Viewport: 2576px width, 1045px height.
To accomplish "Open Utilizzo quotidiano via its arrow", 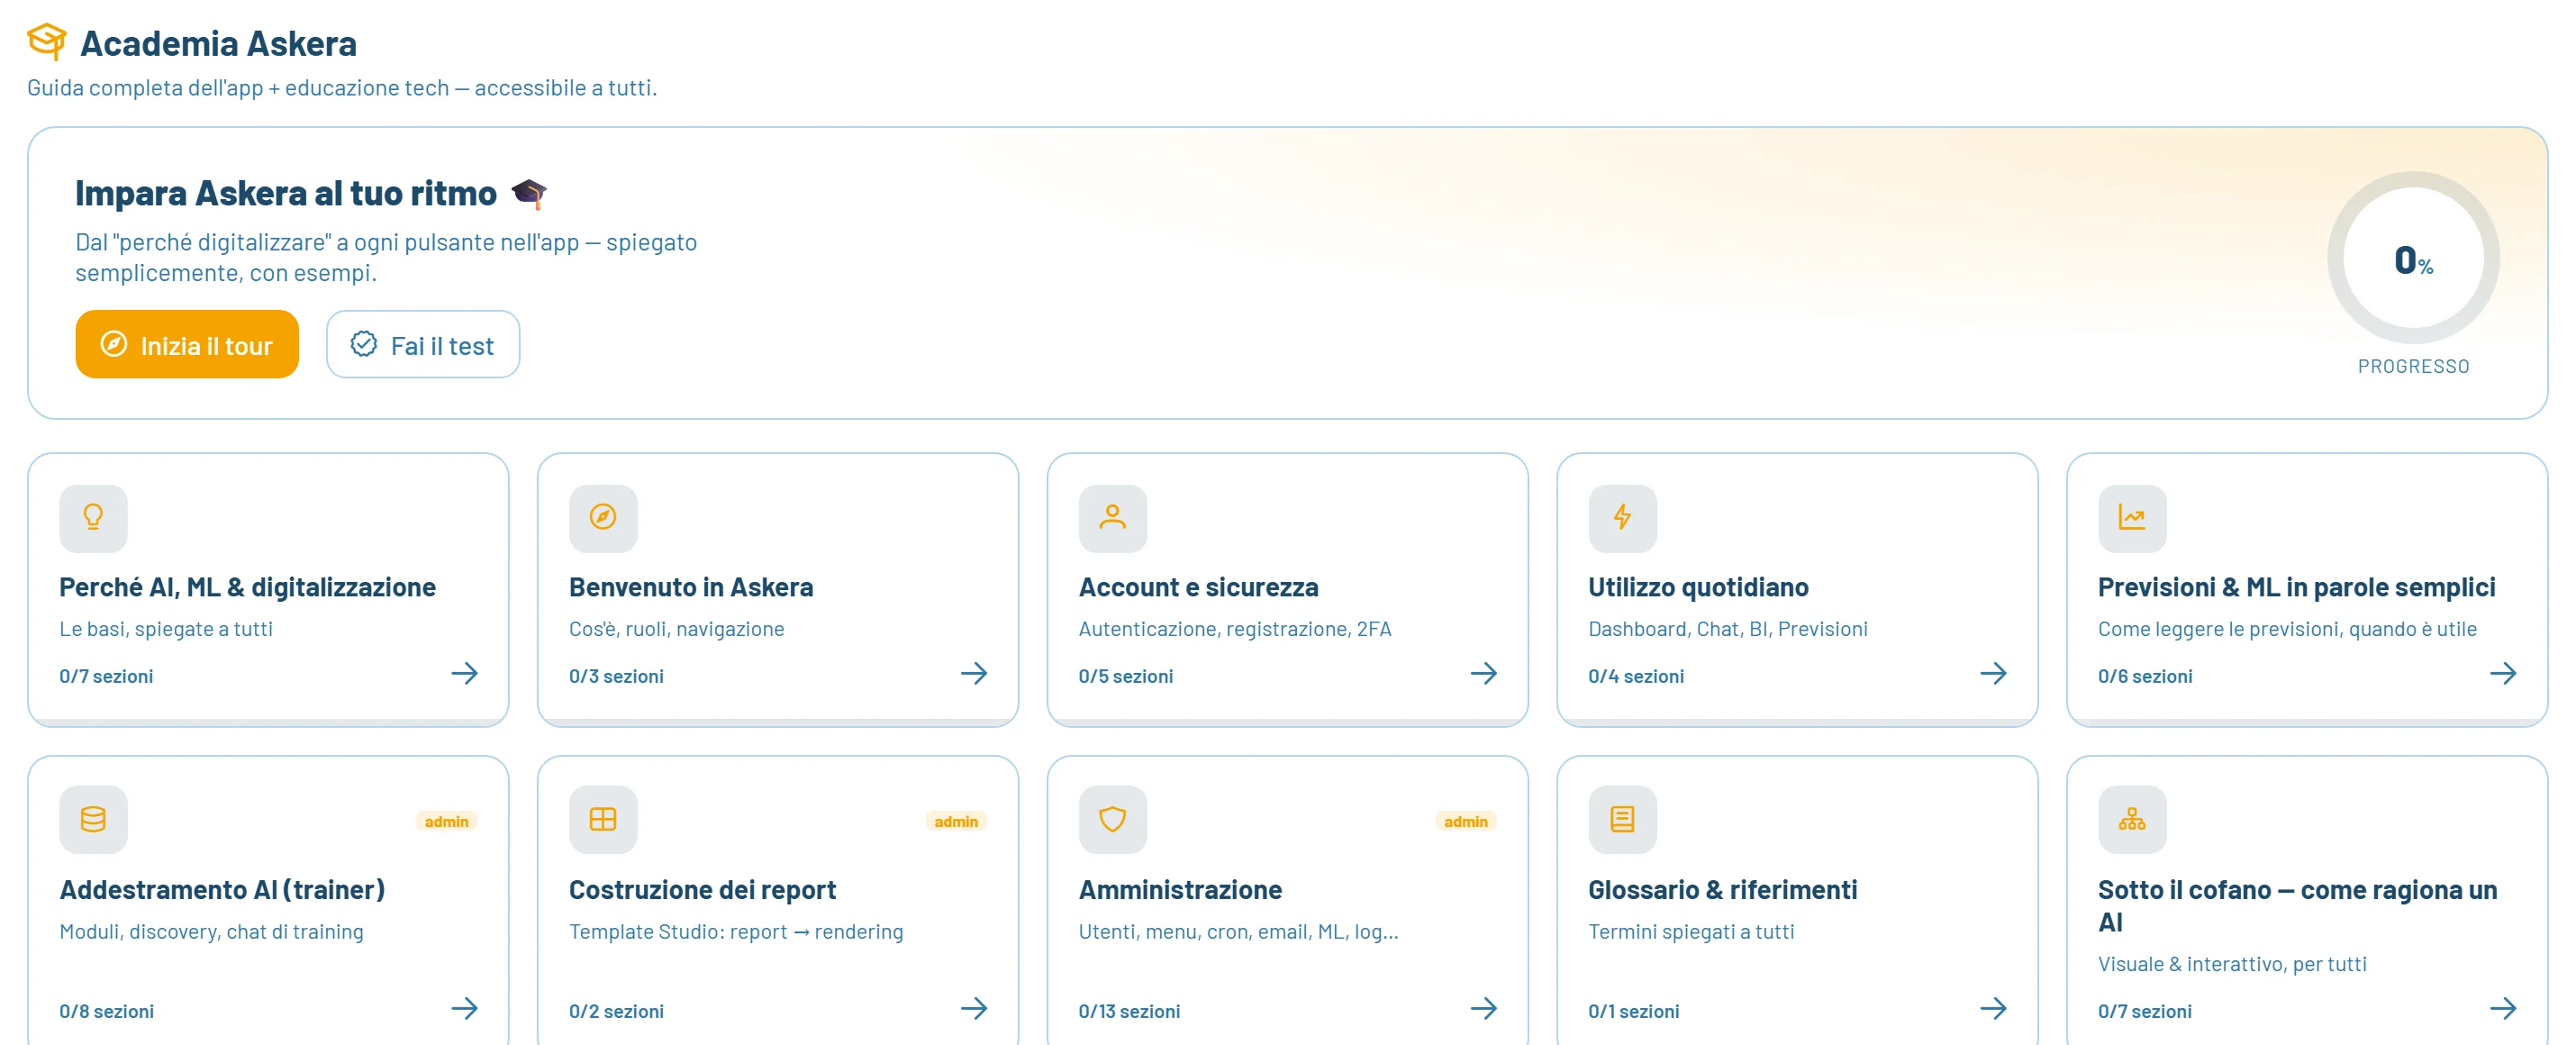I will click(1993, 674).
